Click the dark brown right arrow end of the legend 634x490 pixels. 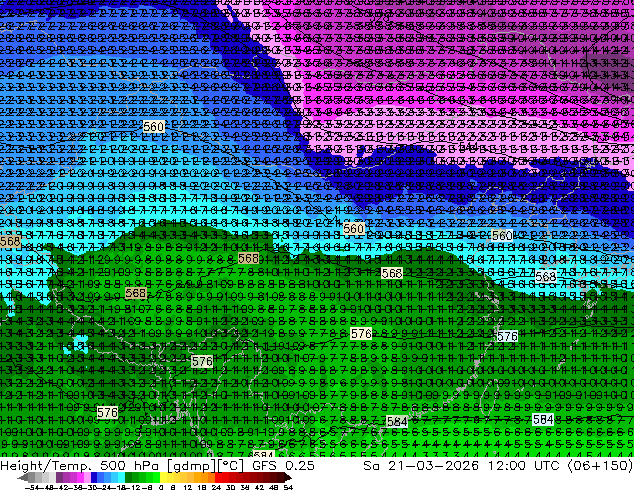288,477
